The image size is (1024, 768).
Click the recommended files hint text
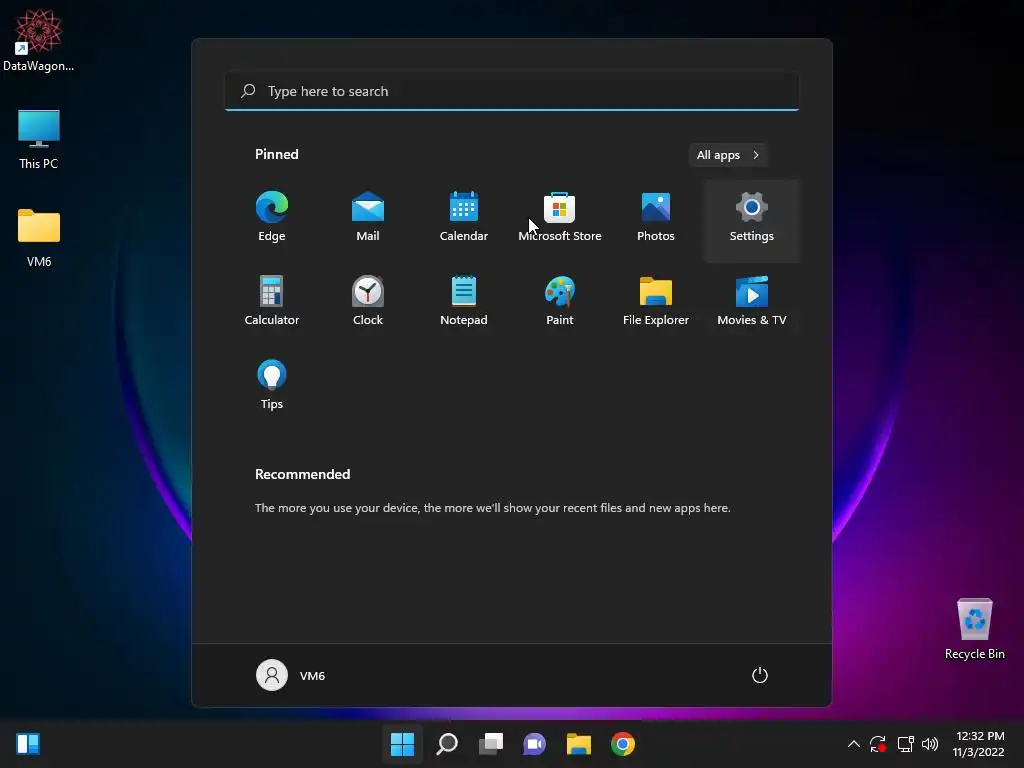[x=492, y=507]
